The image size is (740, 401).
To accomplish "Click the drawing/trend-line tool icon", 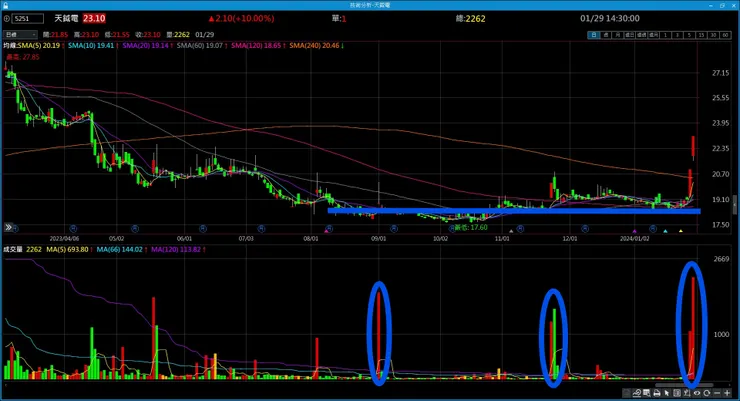I will click(x=637, y=393).
